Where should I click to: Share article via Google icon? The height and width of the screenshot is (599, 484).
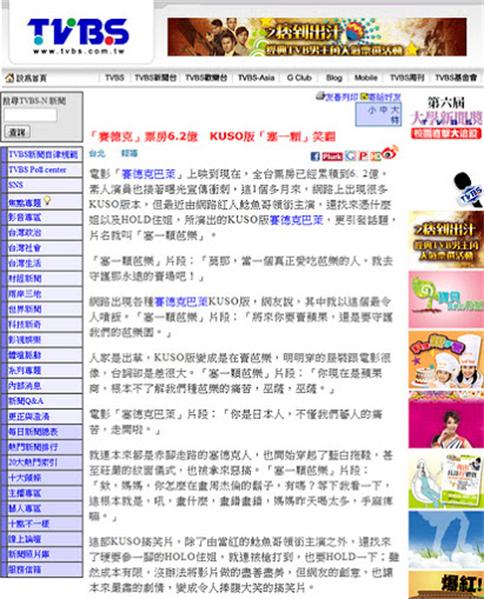(x=350, y=155)
